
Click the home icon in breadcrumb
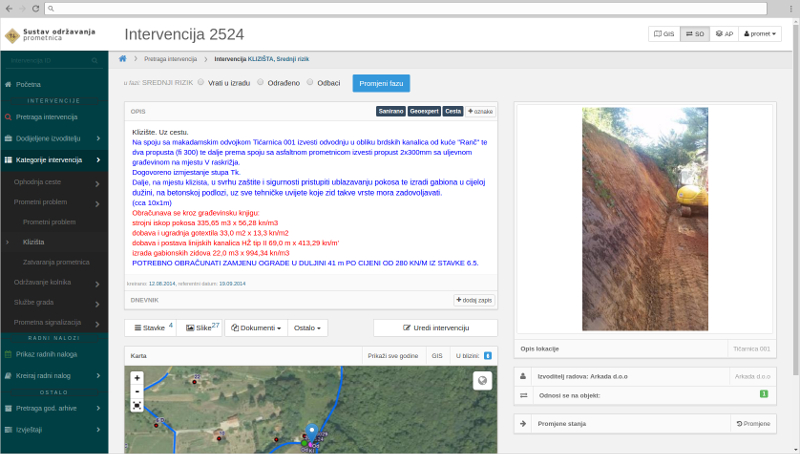point(122,59)
